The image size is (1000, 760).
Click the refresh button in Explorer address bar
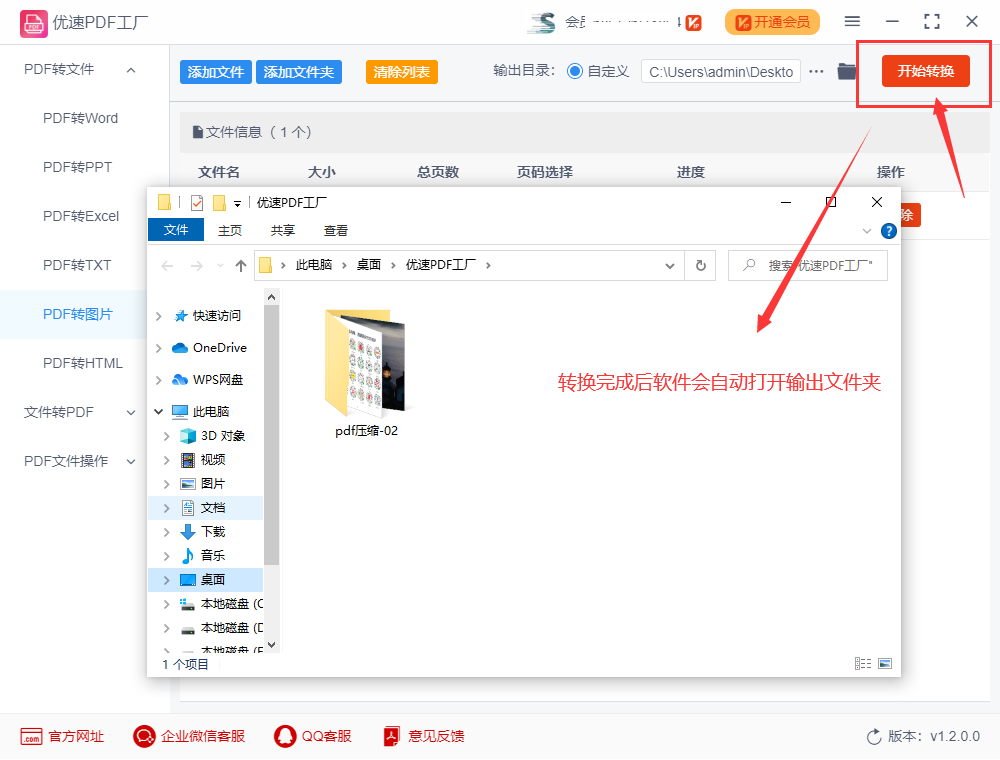point(700,265)
